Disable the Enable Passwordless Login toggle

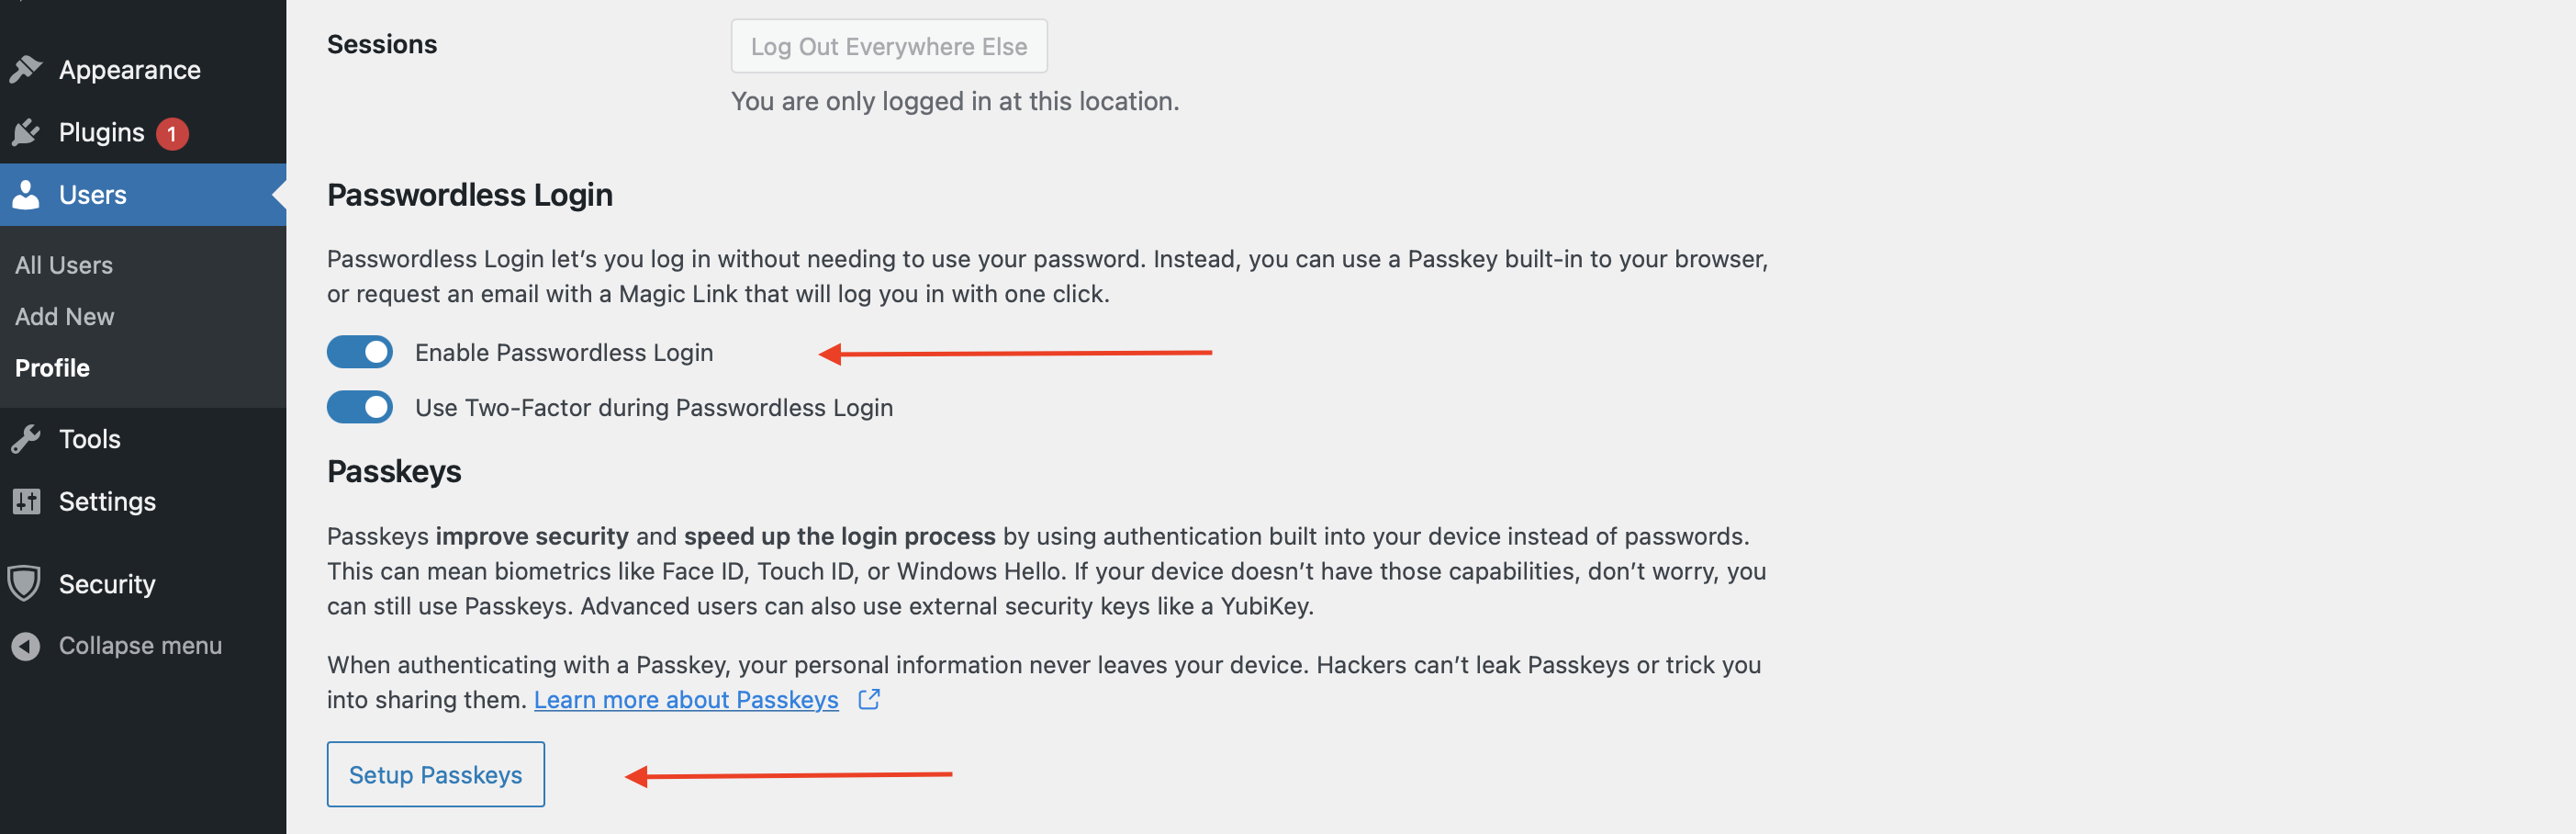click(360, 352)
